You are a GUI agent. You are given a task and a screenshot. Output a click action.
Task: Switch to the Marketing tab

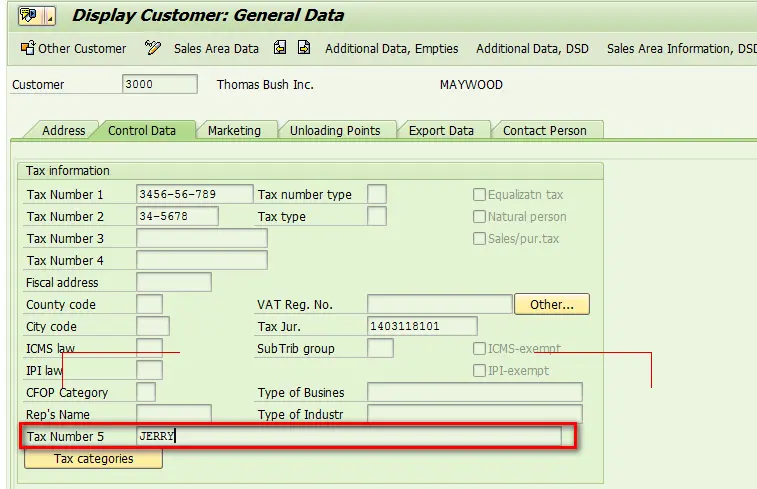[x=234, y=130]
